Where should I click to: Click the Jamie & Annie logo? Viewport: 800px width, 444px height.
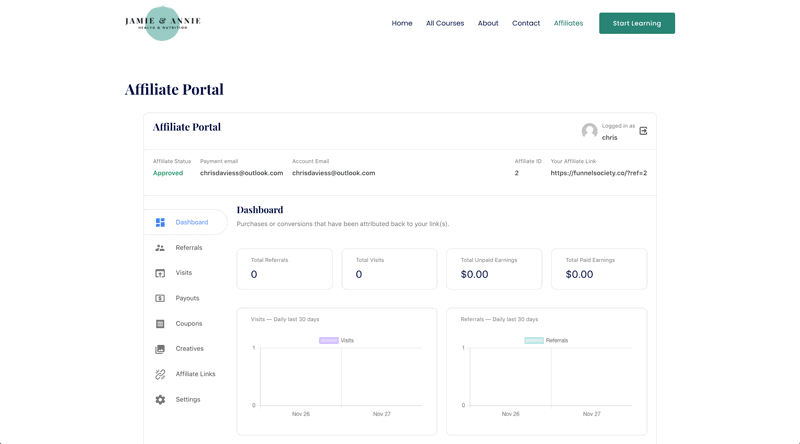click(163, 23)
